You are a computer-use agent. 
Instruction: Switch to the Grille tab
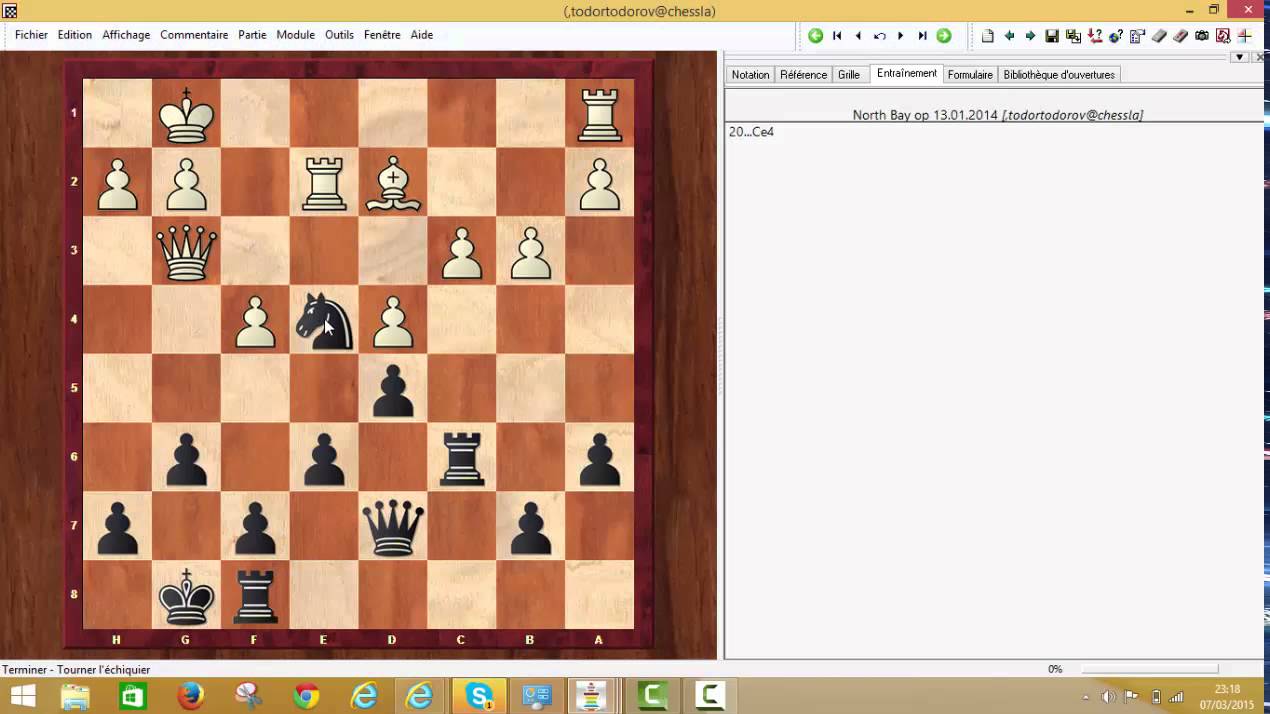849,75
